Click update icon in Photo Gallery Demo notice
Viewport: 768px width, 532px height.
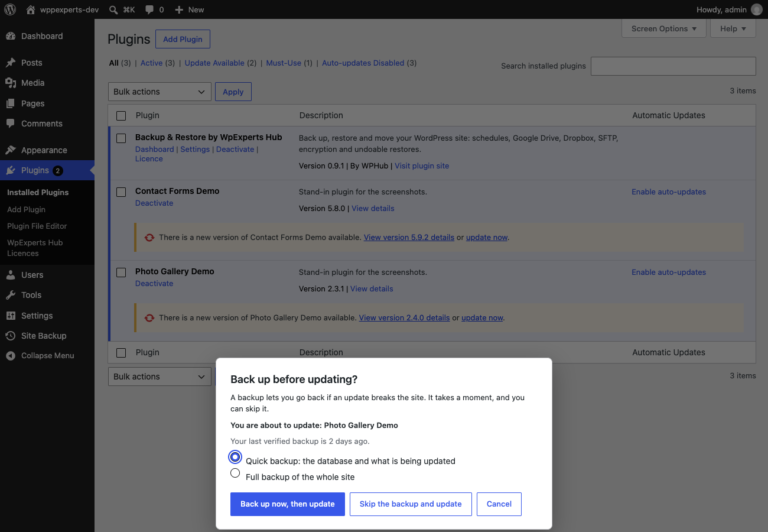point(149,318)
